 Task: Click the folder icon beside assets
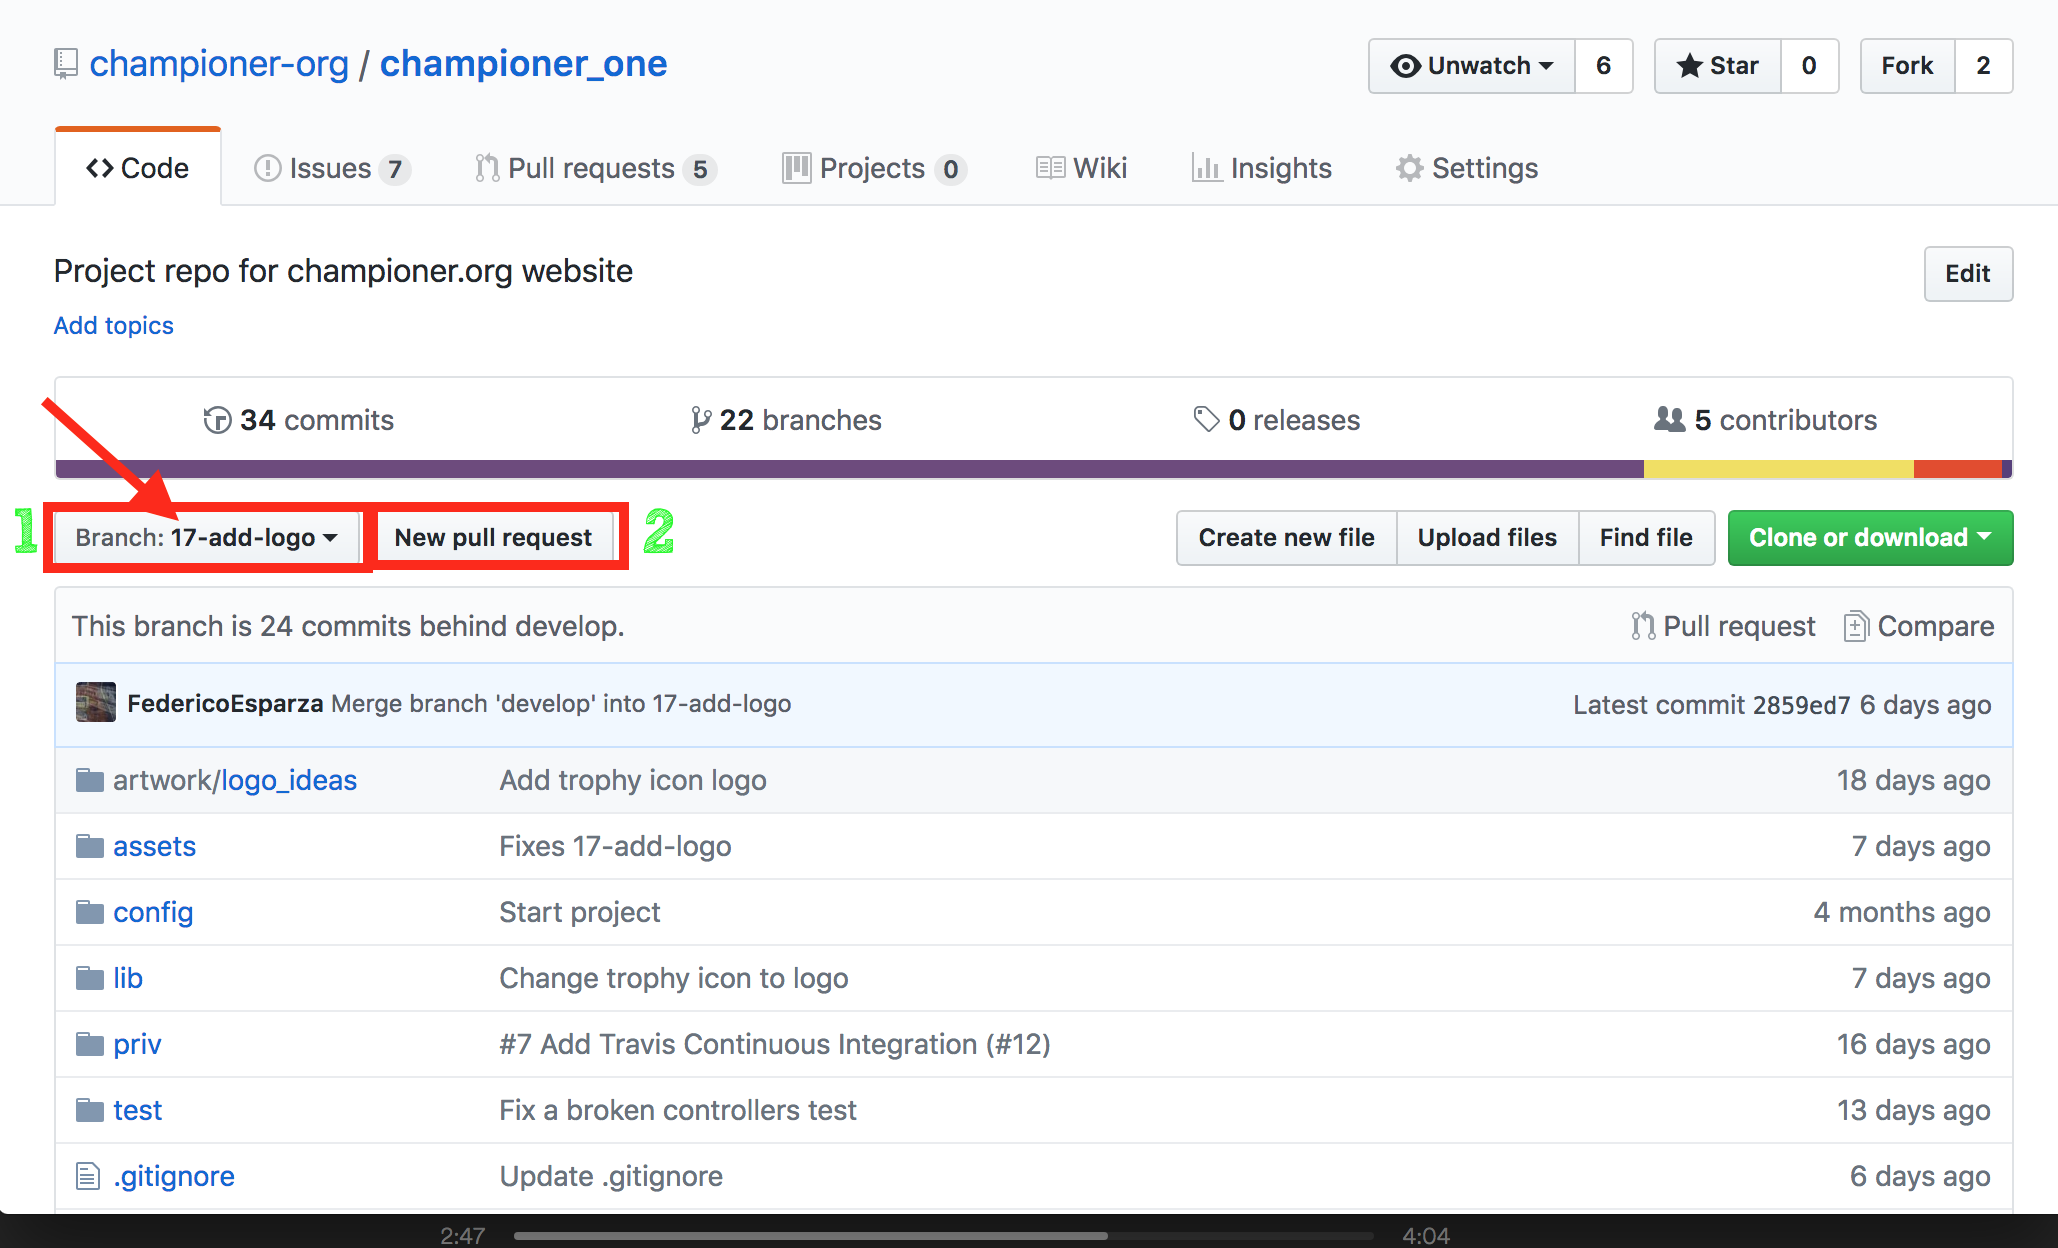[90, 846]
